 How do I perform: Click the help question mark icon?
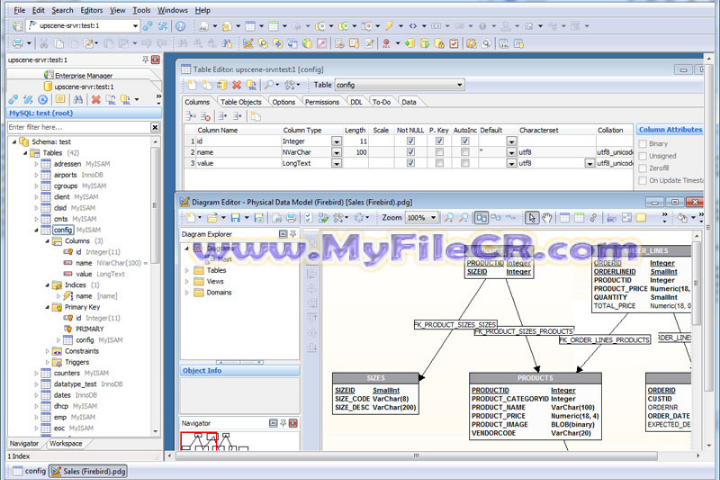point(180,26)
